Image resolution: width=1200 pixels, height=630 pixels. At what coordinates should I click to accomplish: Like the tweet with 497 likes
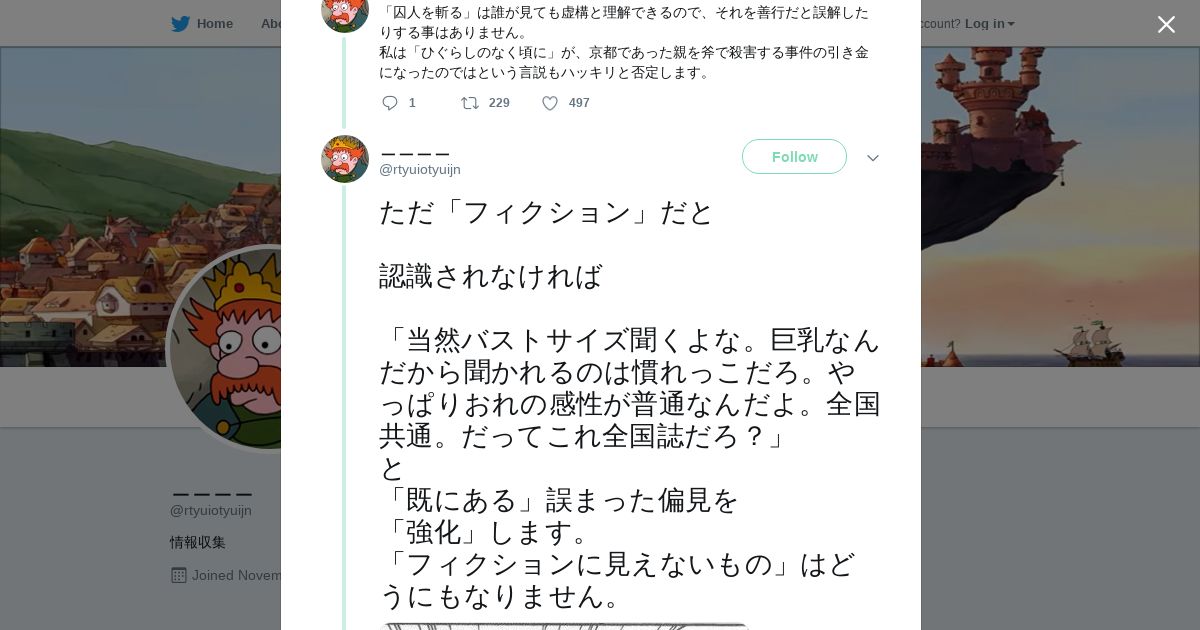[x=550, y=103]
